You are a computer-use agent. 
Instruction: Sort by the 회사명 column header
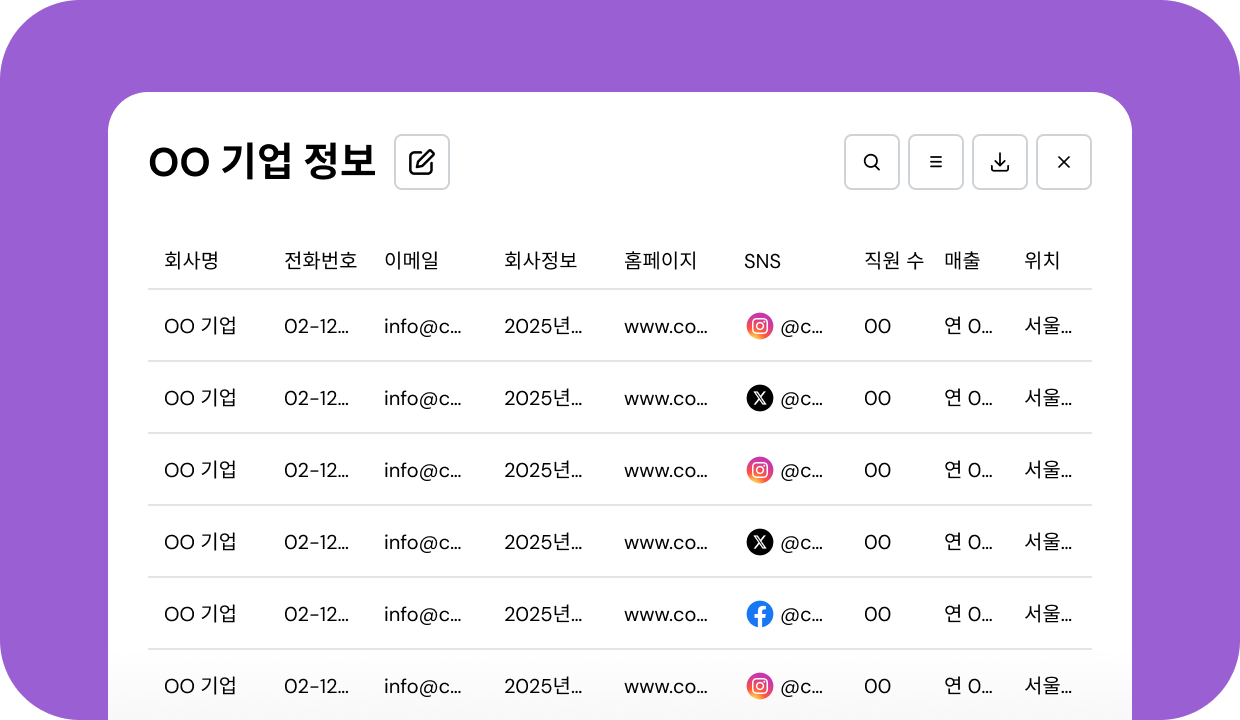pos(191,261)
